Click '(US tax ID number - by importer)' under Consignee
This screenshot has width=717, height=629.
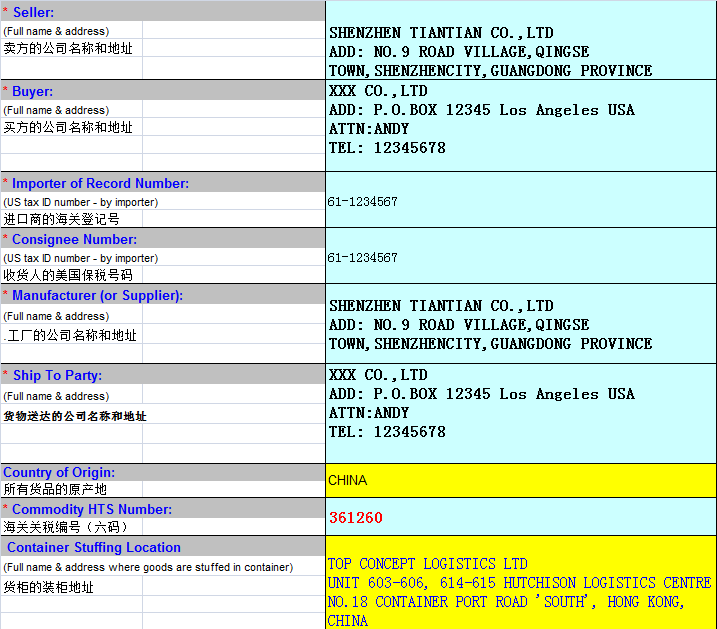(80, 258)
